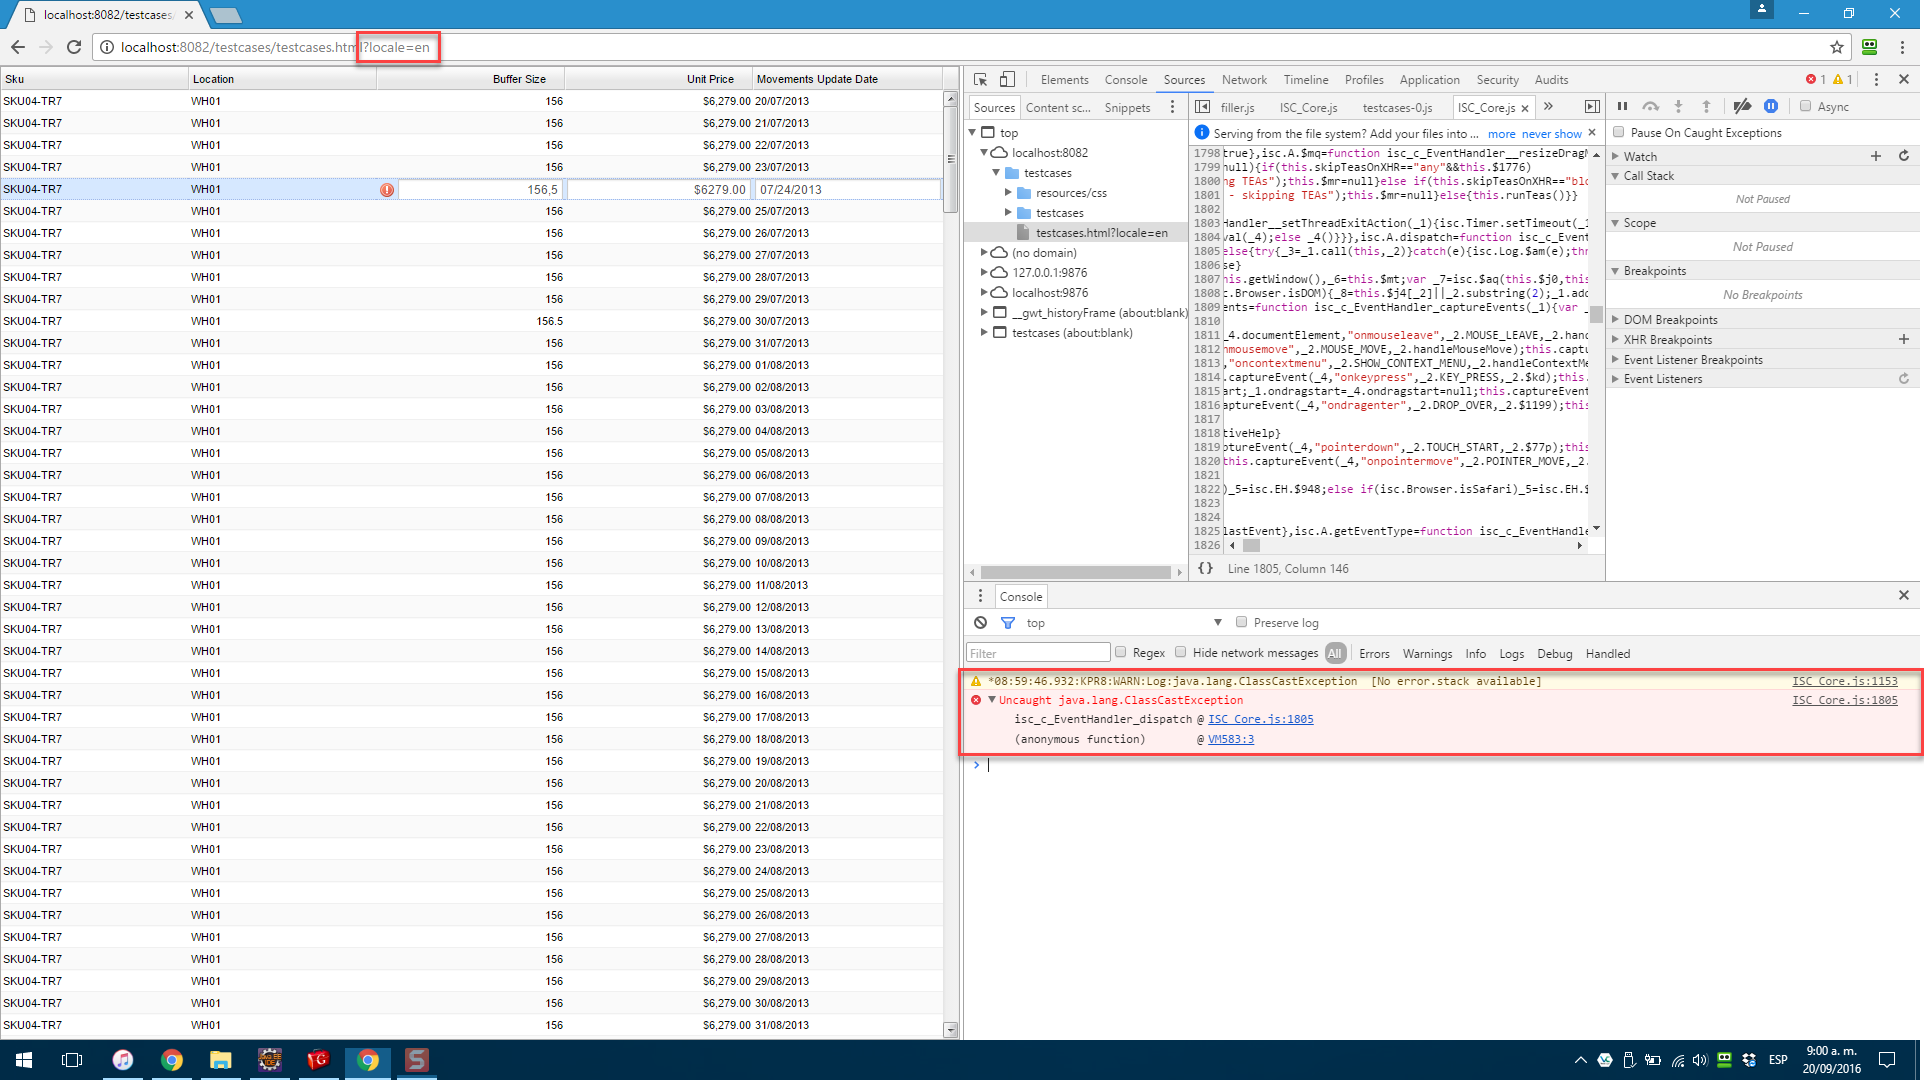Select the Console tab in DevTools

pyautogui.click(x=1126, y=79)
